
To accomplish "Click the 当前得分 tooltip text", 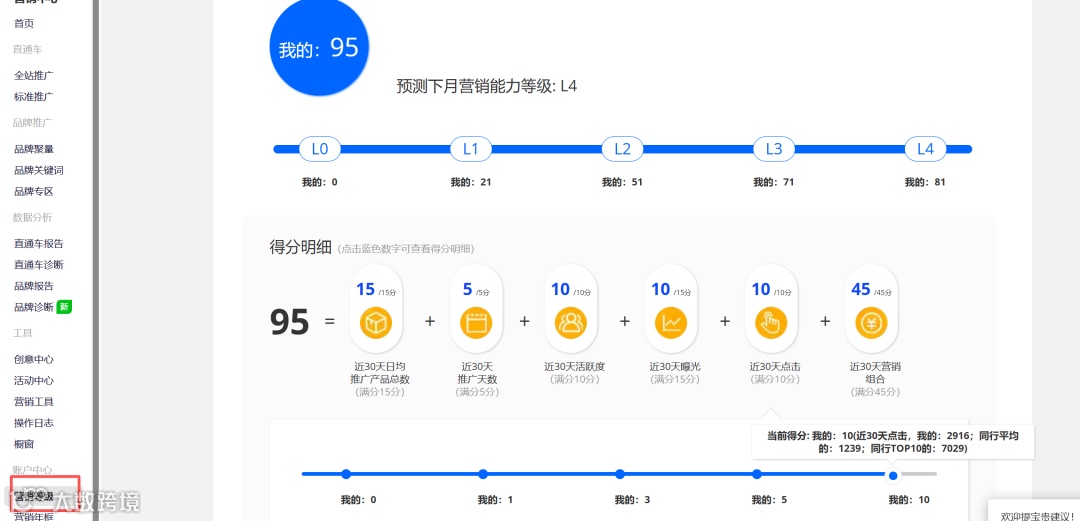I will 893,442.
